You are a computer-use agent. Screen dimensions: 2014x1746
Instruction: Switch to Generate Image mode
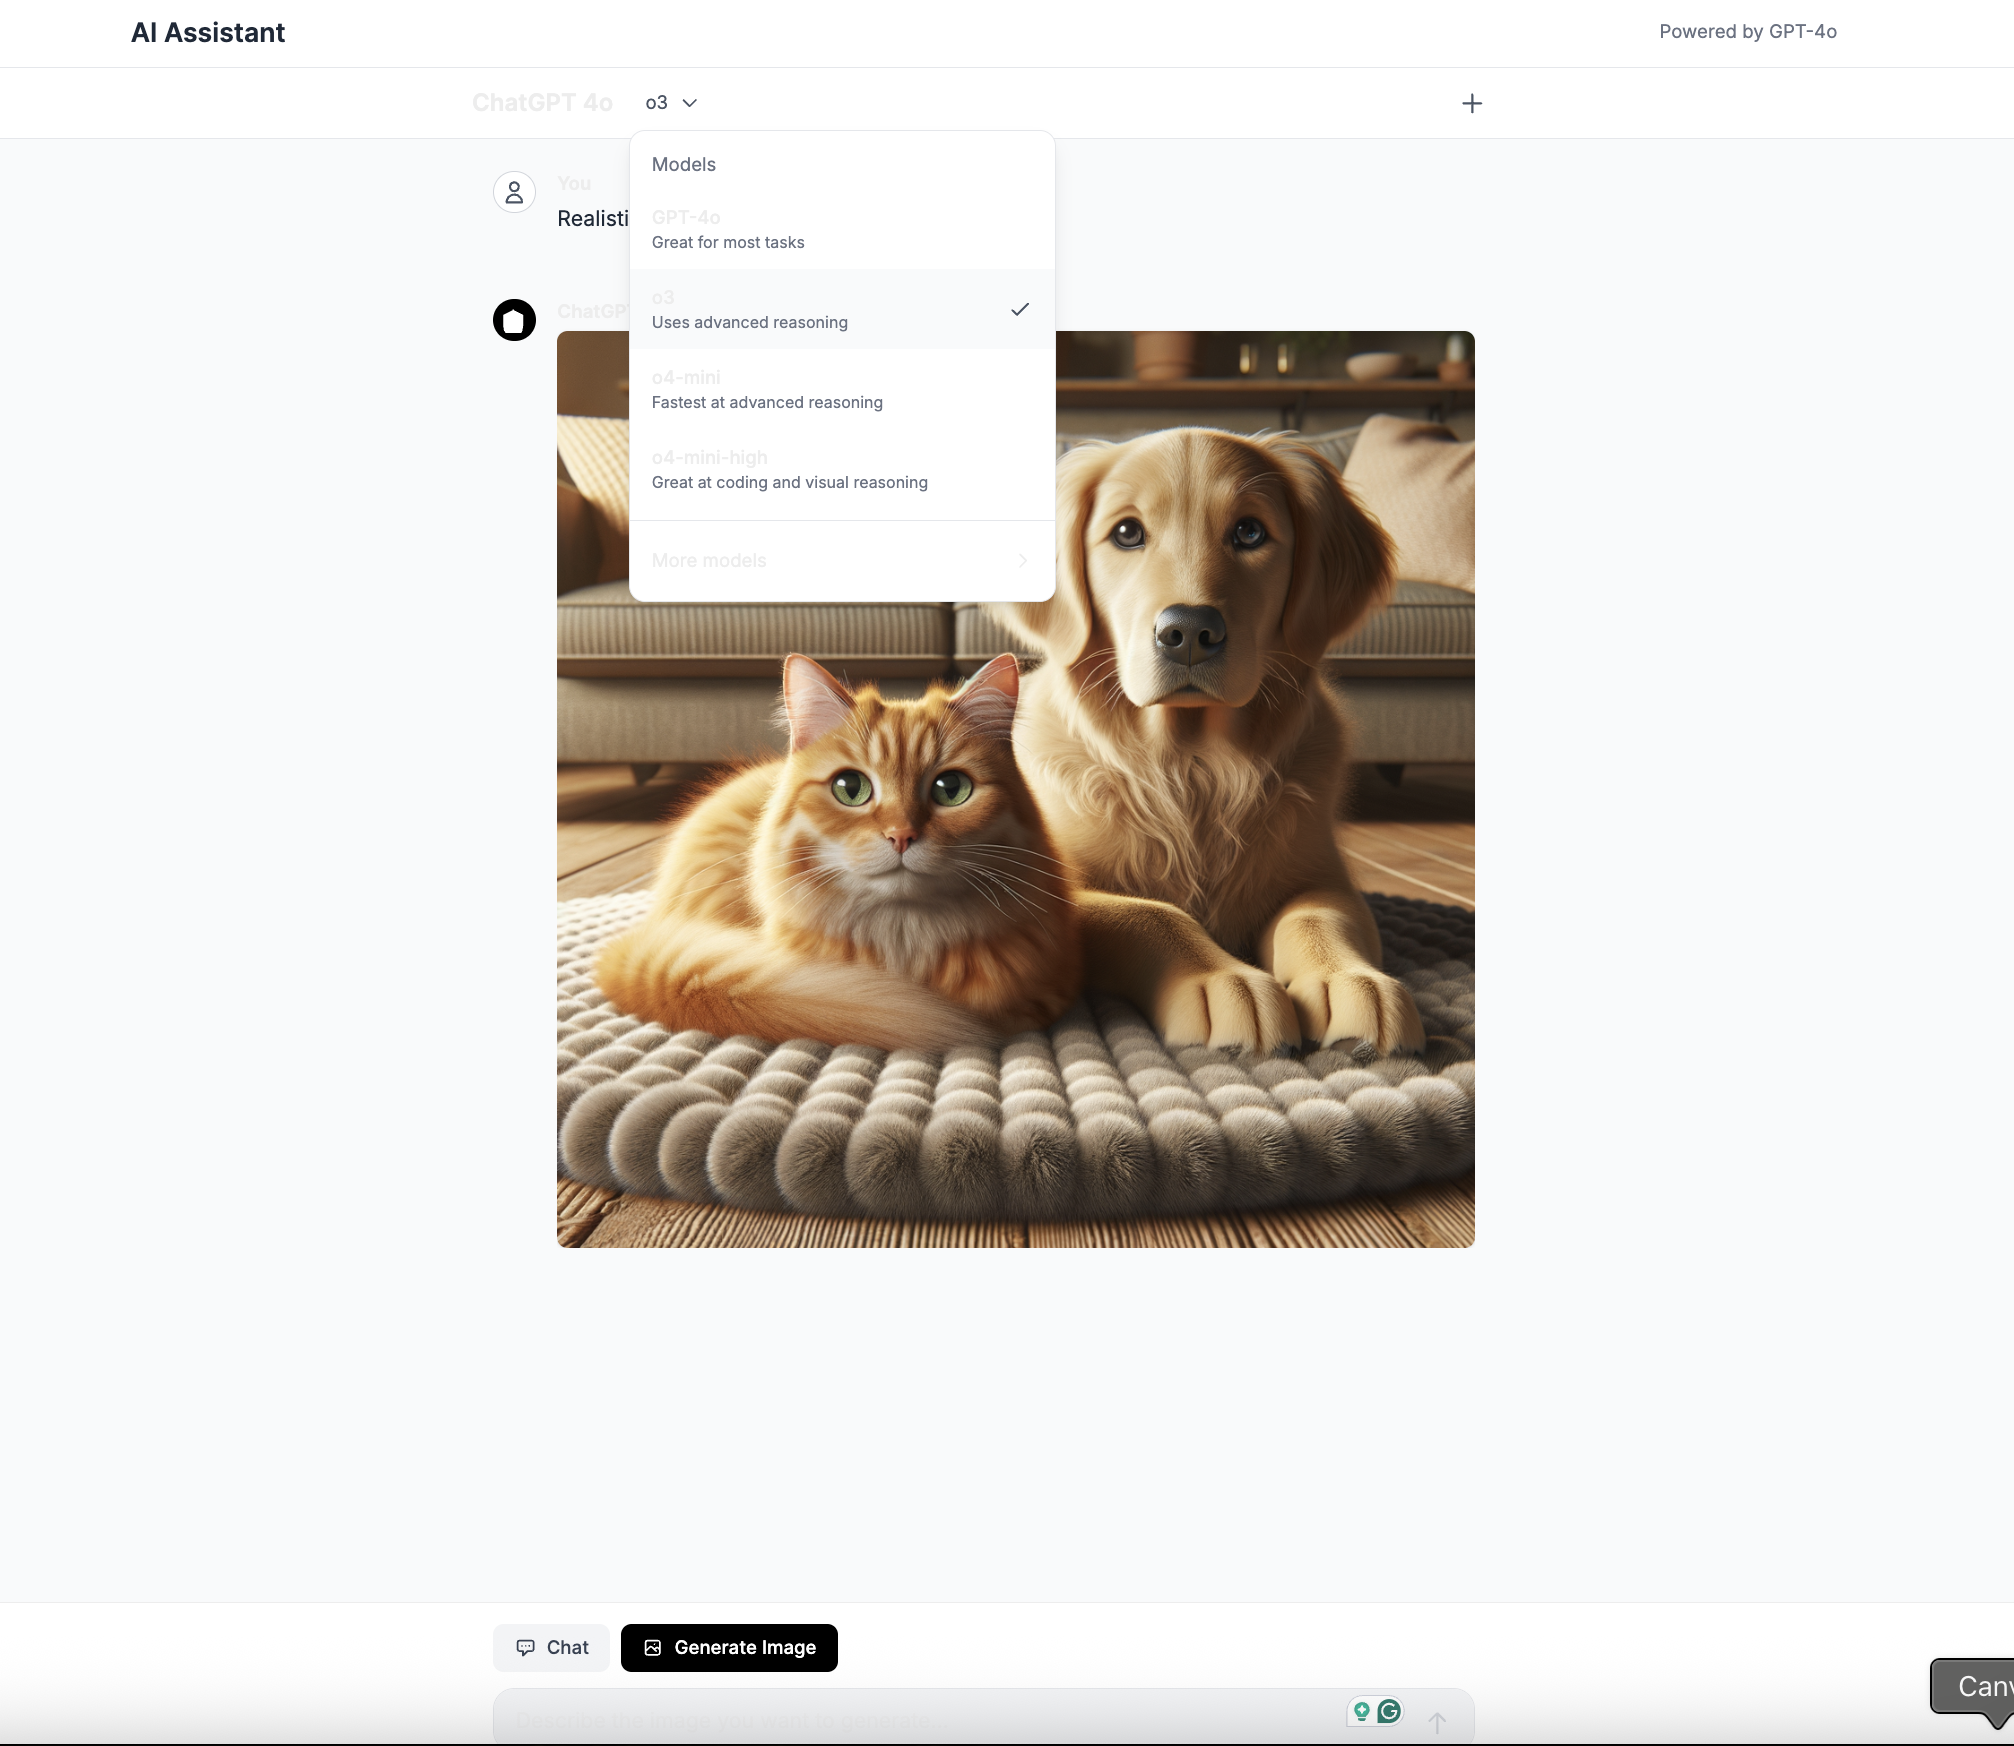click(729, 1647)
